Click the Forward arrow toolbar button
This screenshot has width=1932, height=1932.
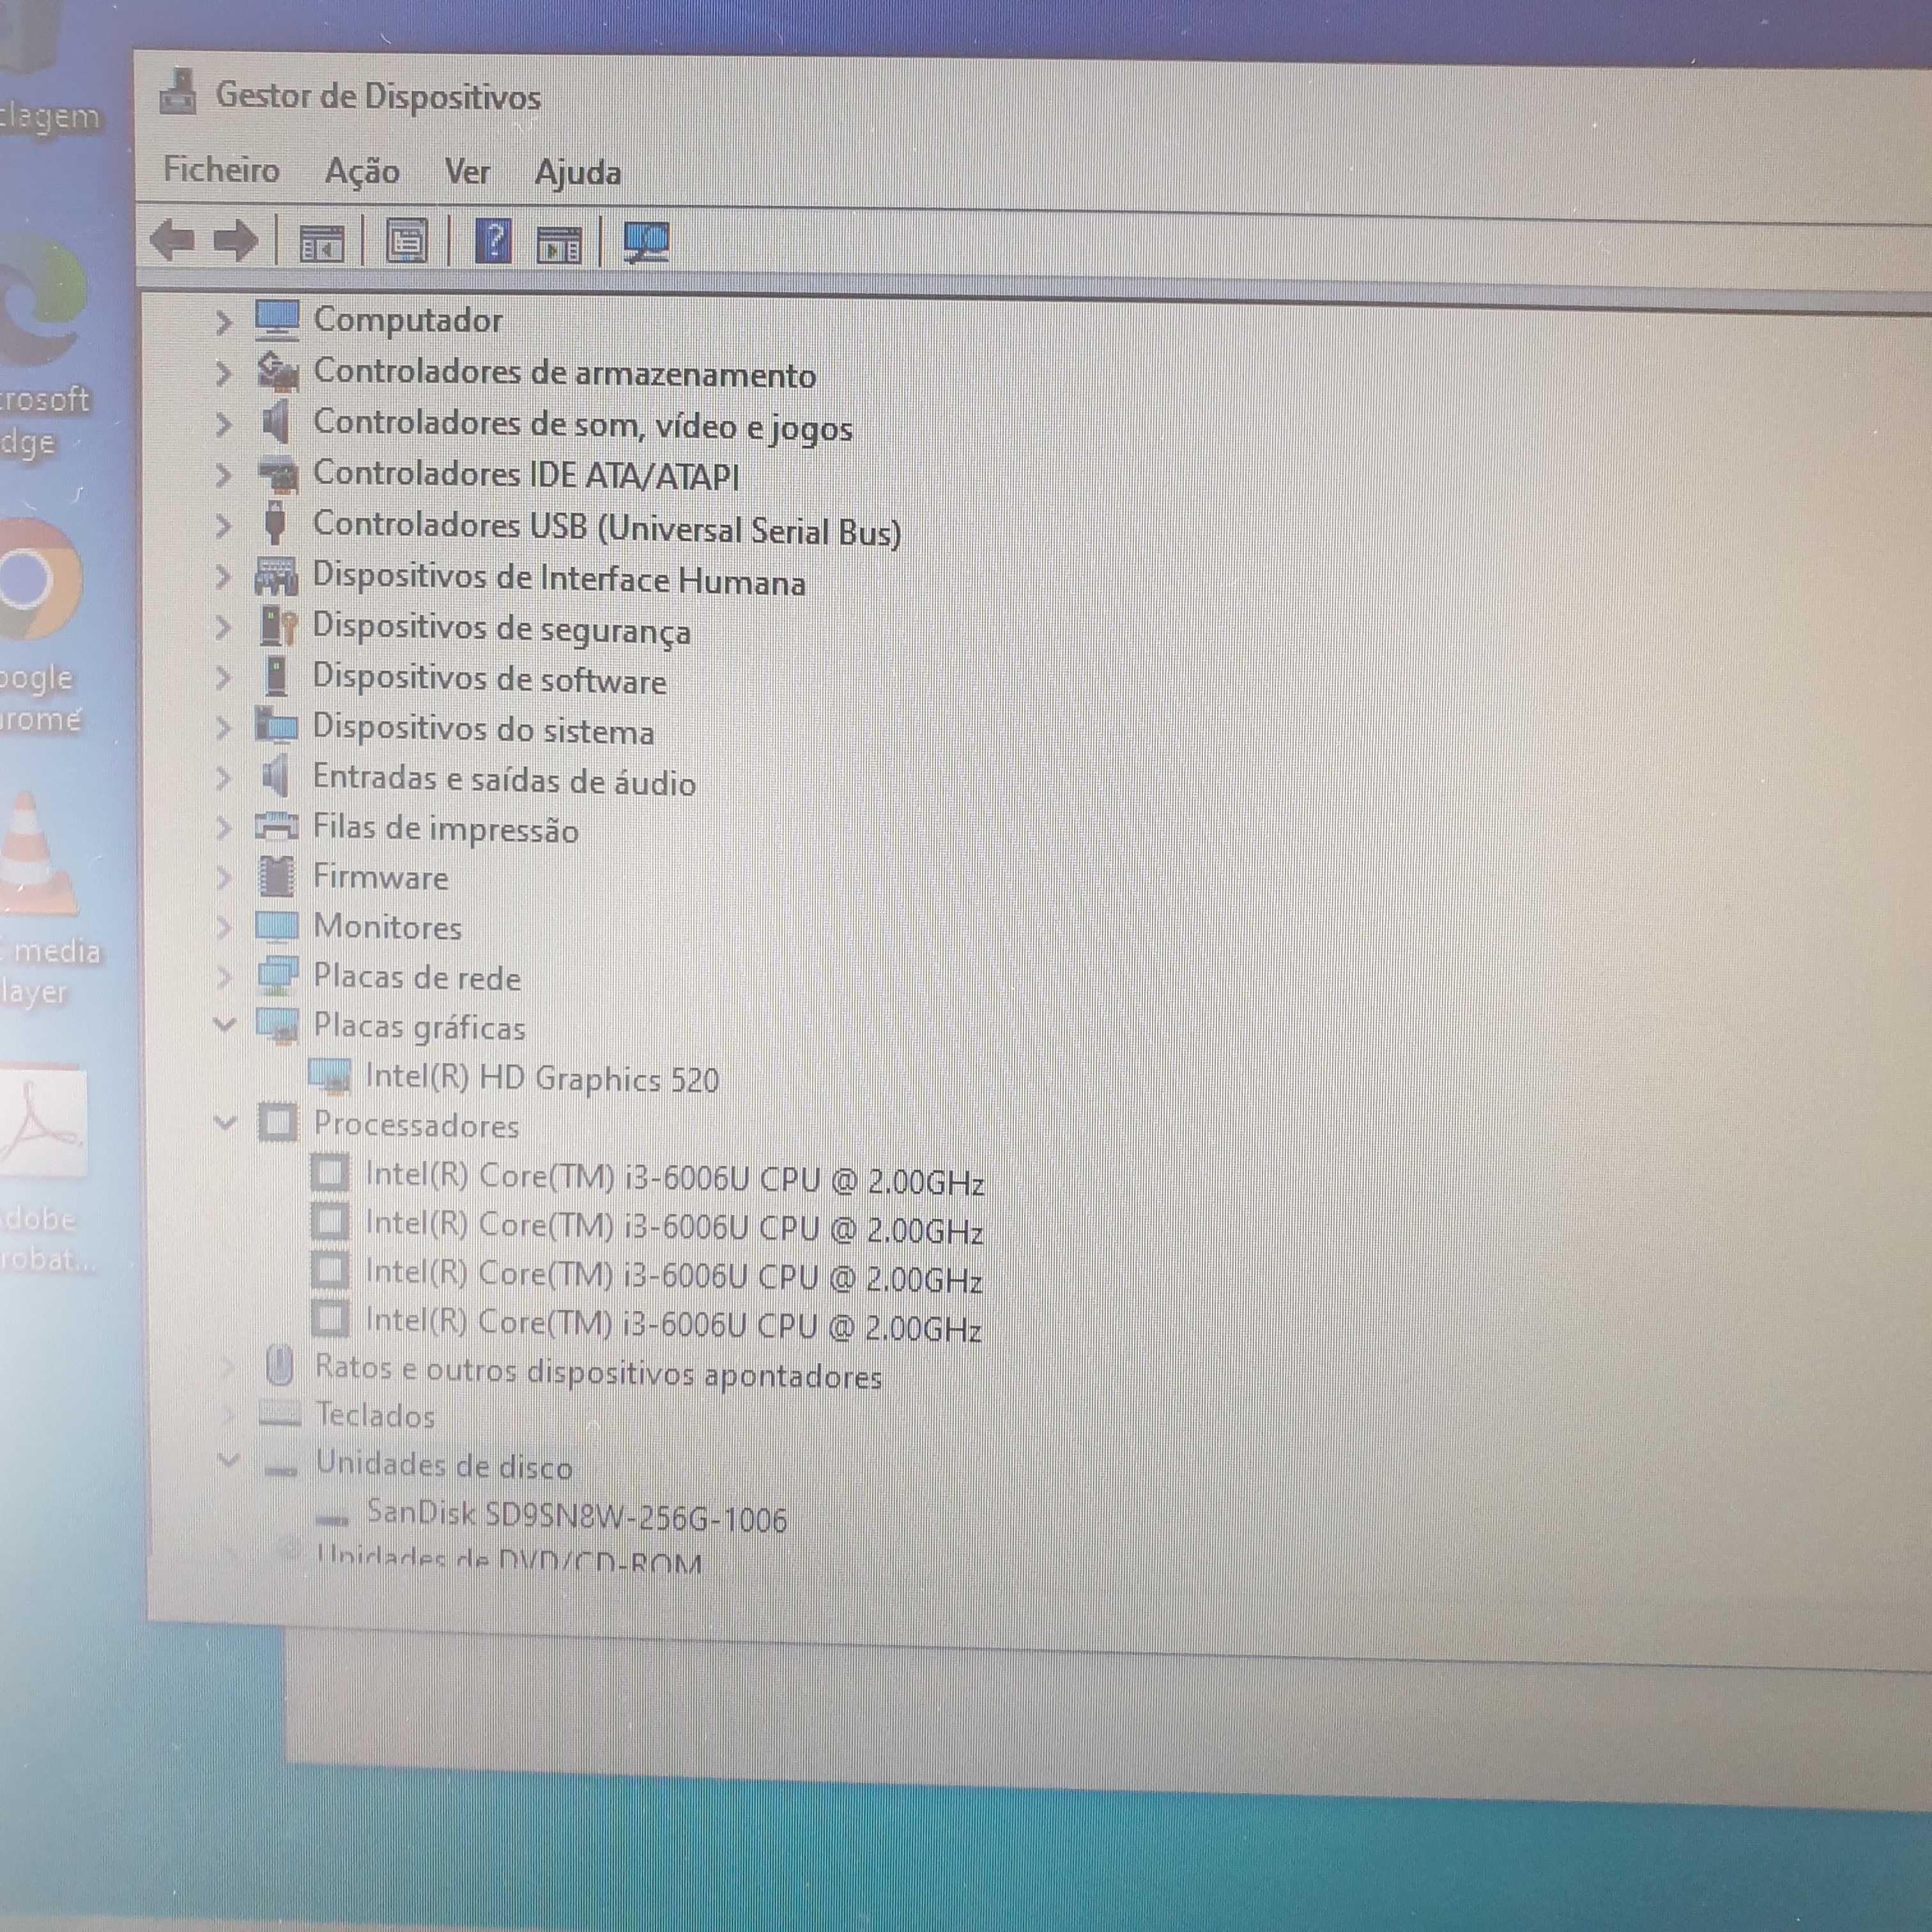click(x=236, y=241)
